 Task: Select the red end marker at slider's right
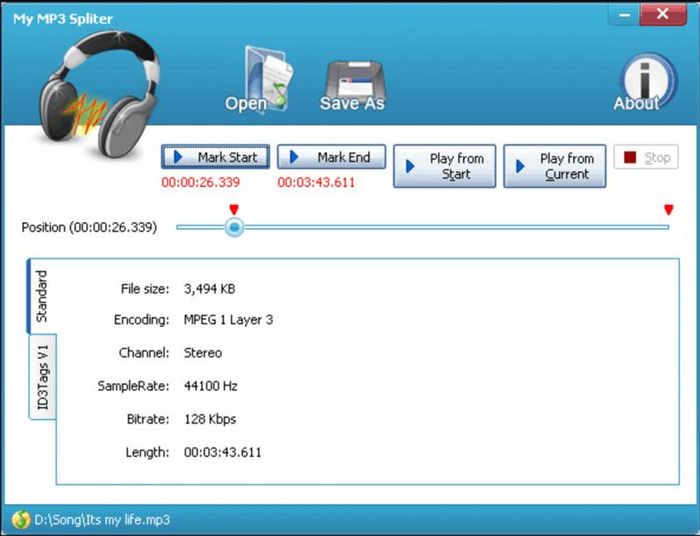[668, 209]
